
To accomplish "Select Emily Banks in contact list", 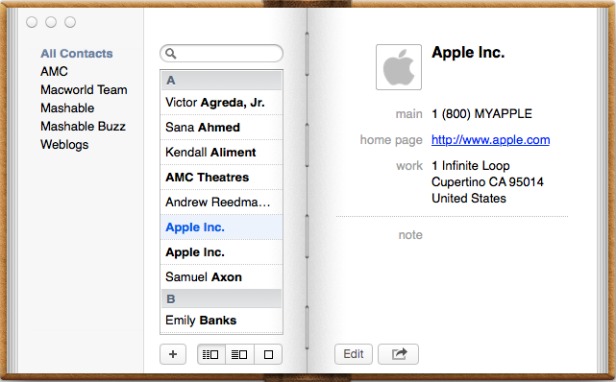I will [221, 320].
